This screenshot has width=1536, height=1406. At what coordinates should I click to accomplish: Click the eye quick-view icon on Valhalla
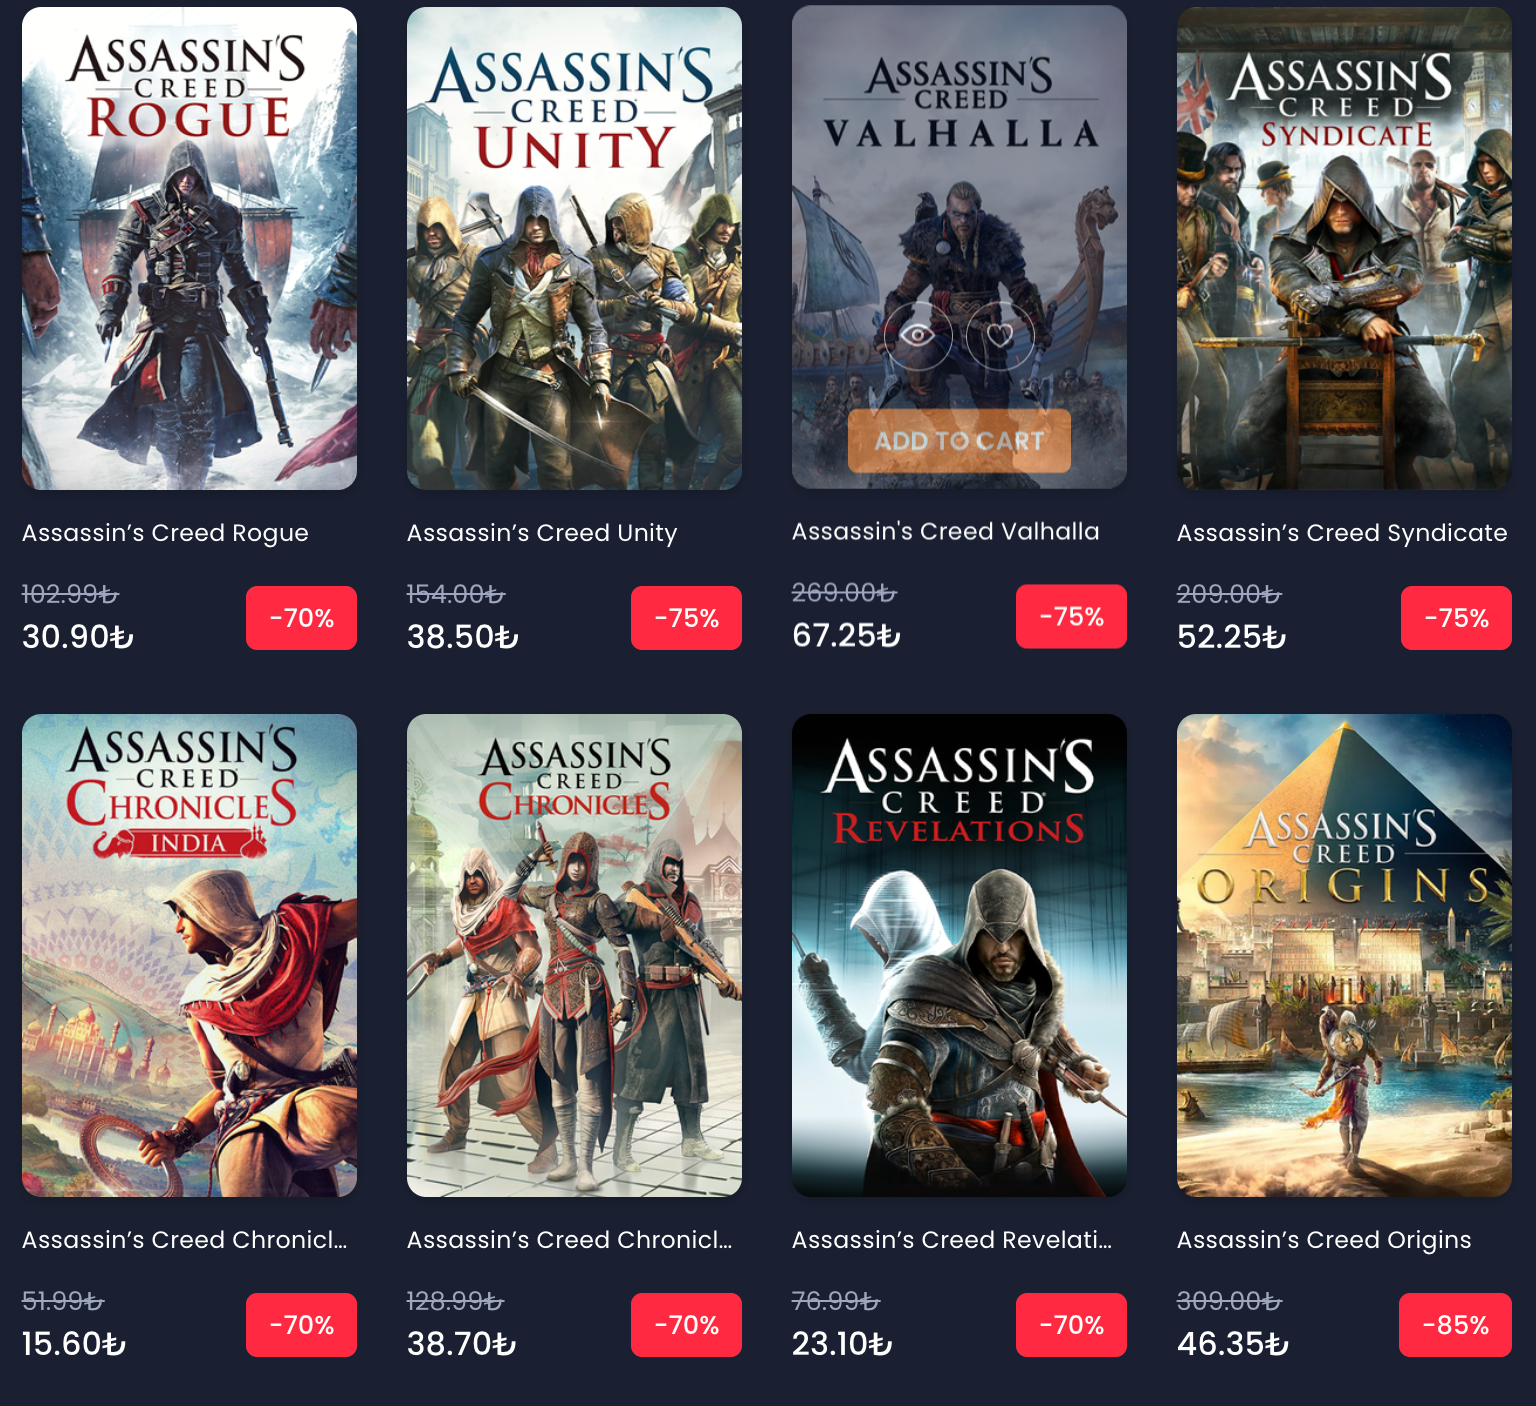pos(917,334)
